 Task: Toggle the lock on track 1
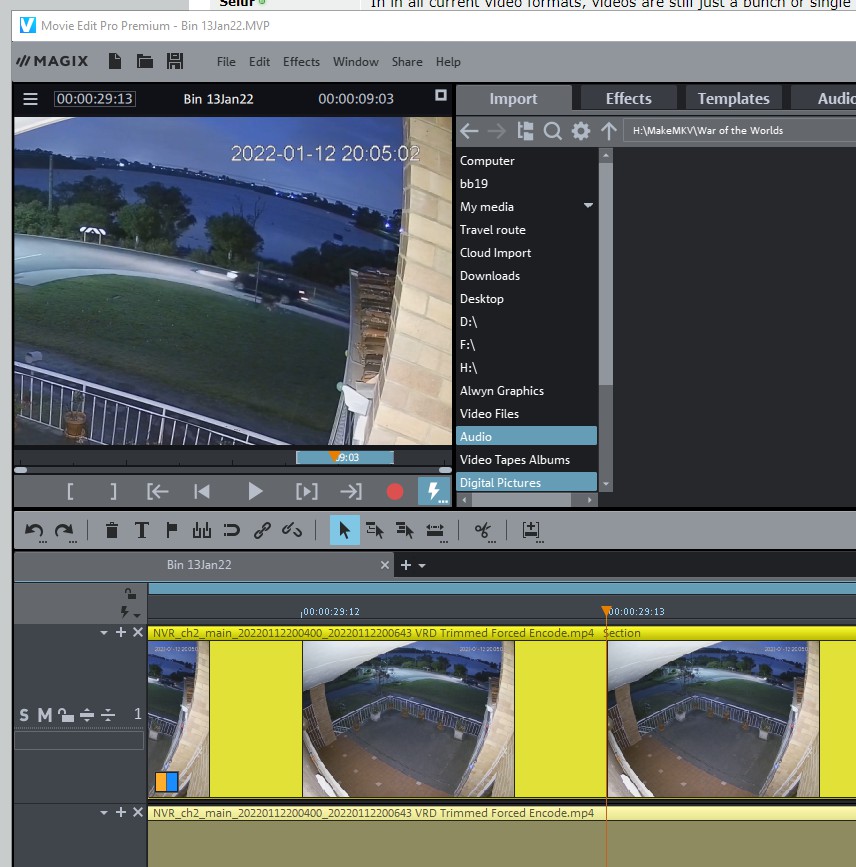[64, 715]
